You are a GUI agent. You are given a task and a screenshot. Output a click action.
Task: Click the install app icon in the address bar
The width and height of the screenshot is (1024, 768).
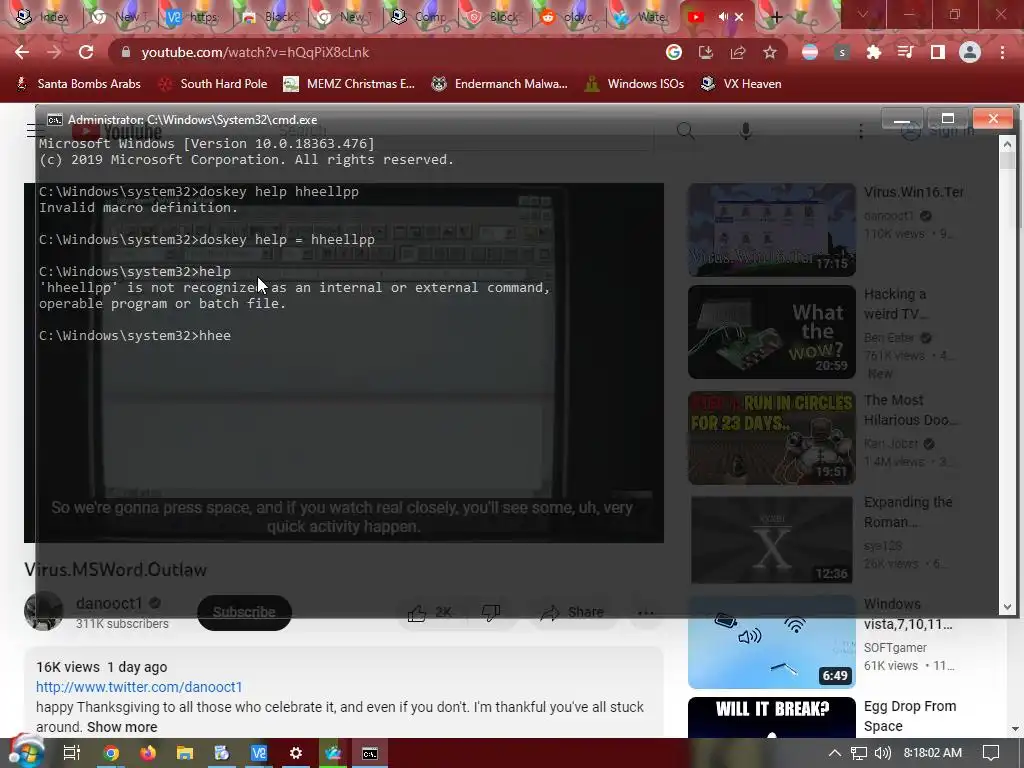tap(706, 52)
